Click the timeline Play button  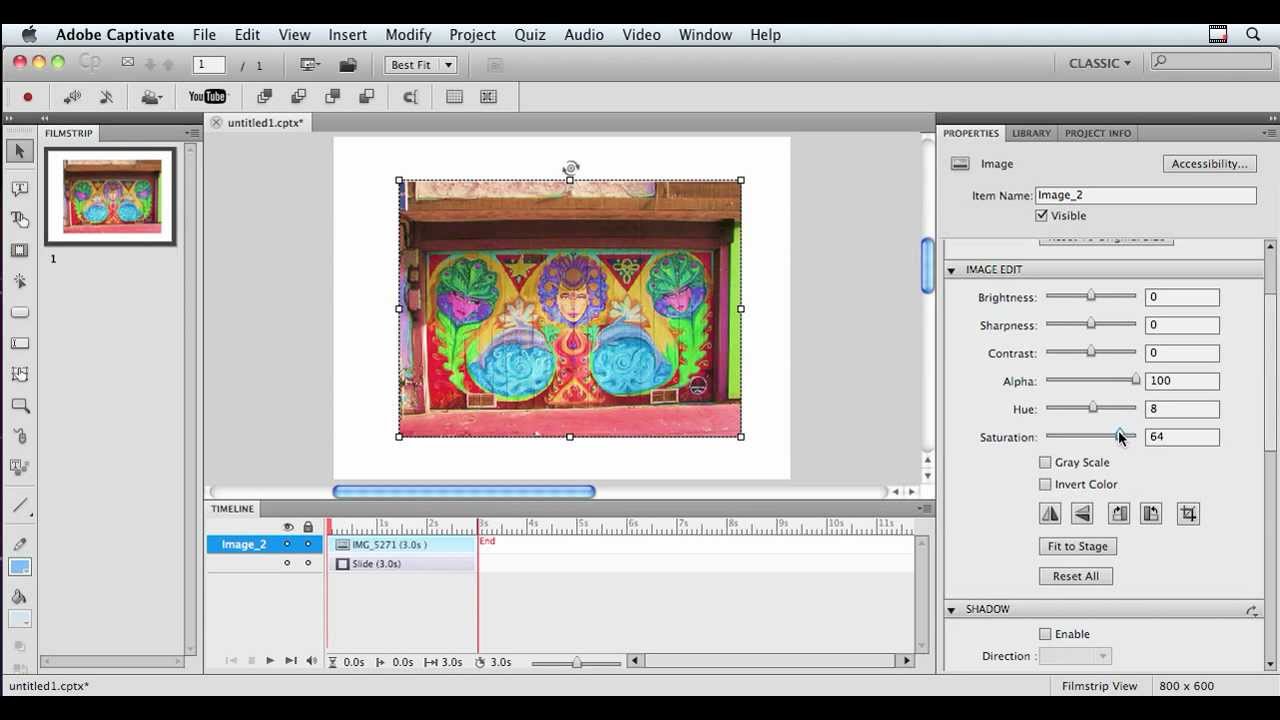tap(270, 661)
